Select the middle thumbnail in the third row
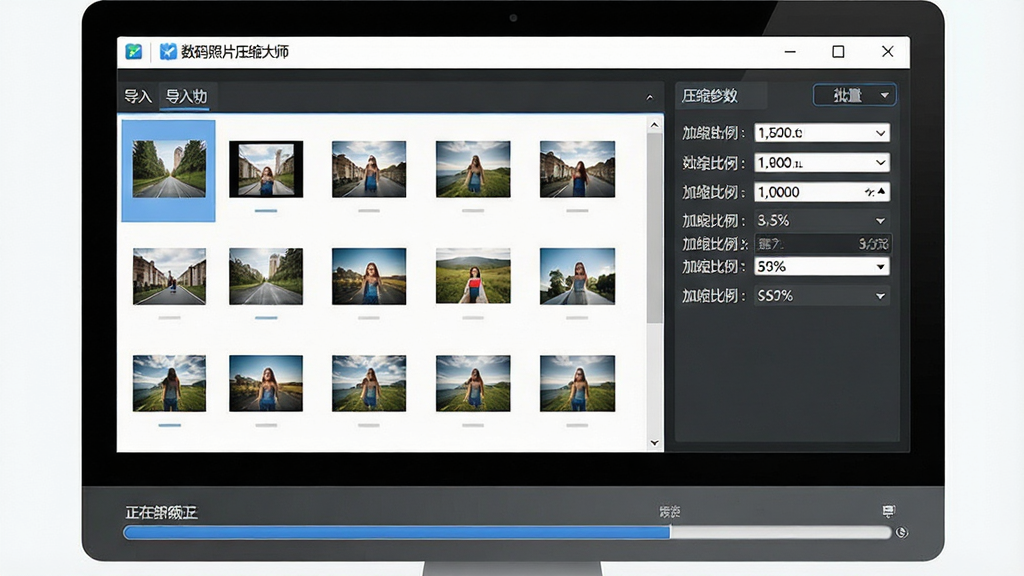 click(369, 383)
